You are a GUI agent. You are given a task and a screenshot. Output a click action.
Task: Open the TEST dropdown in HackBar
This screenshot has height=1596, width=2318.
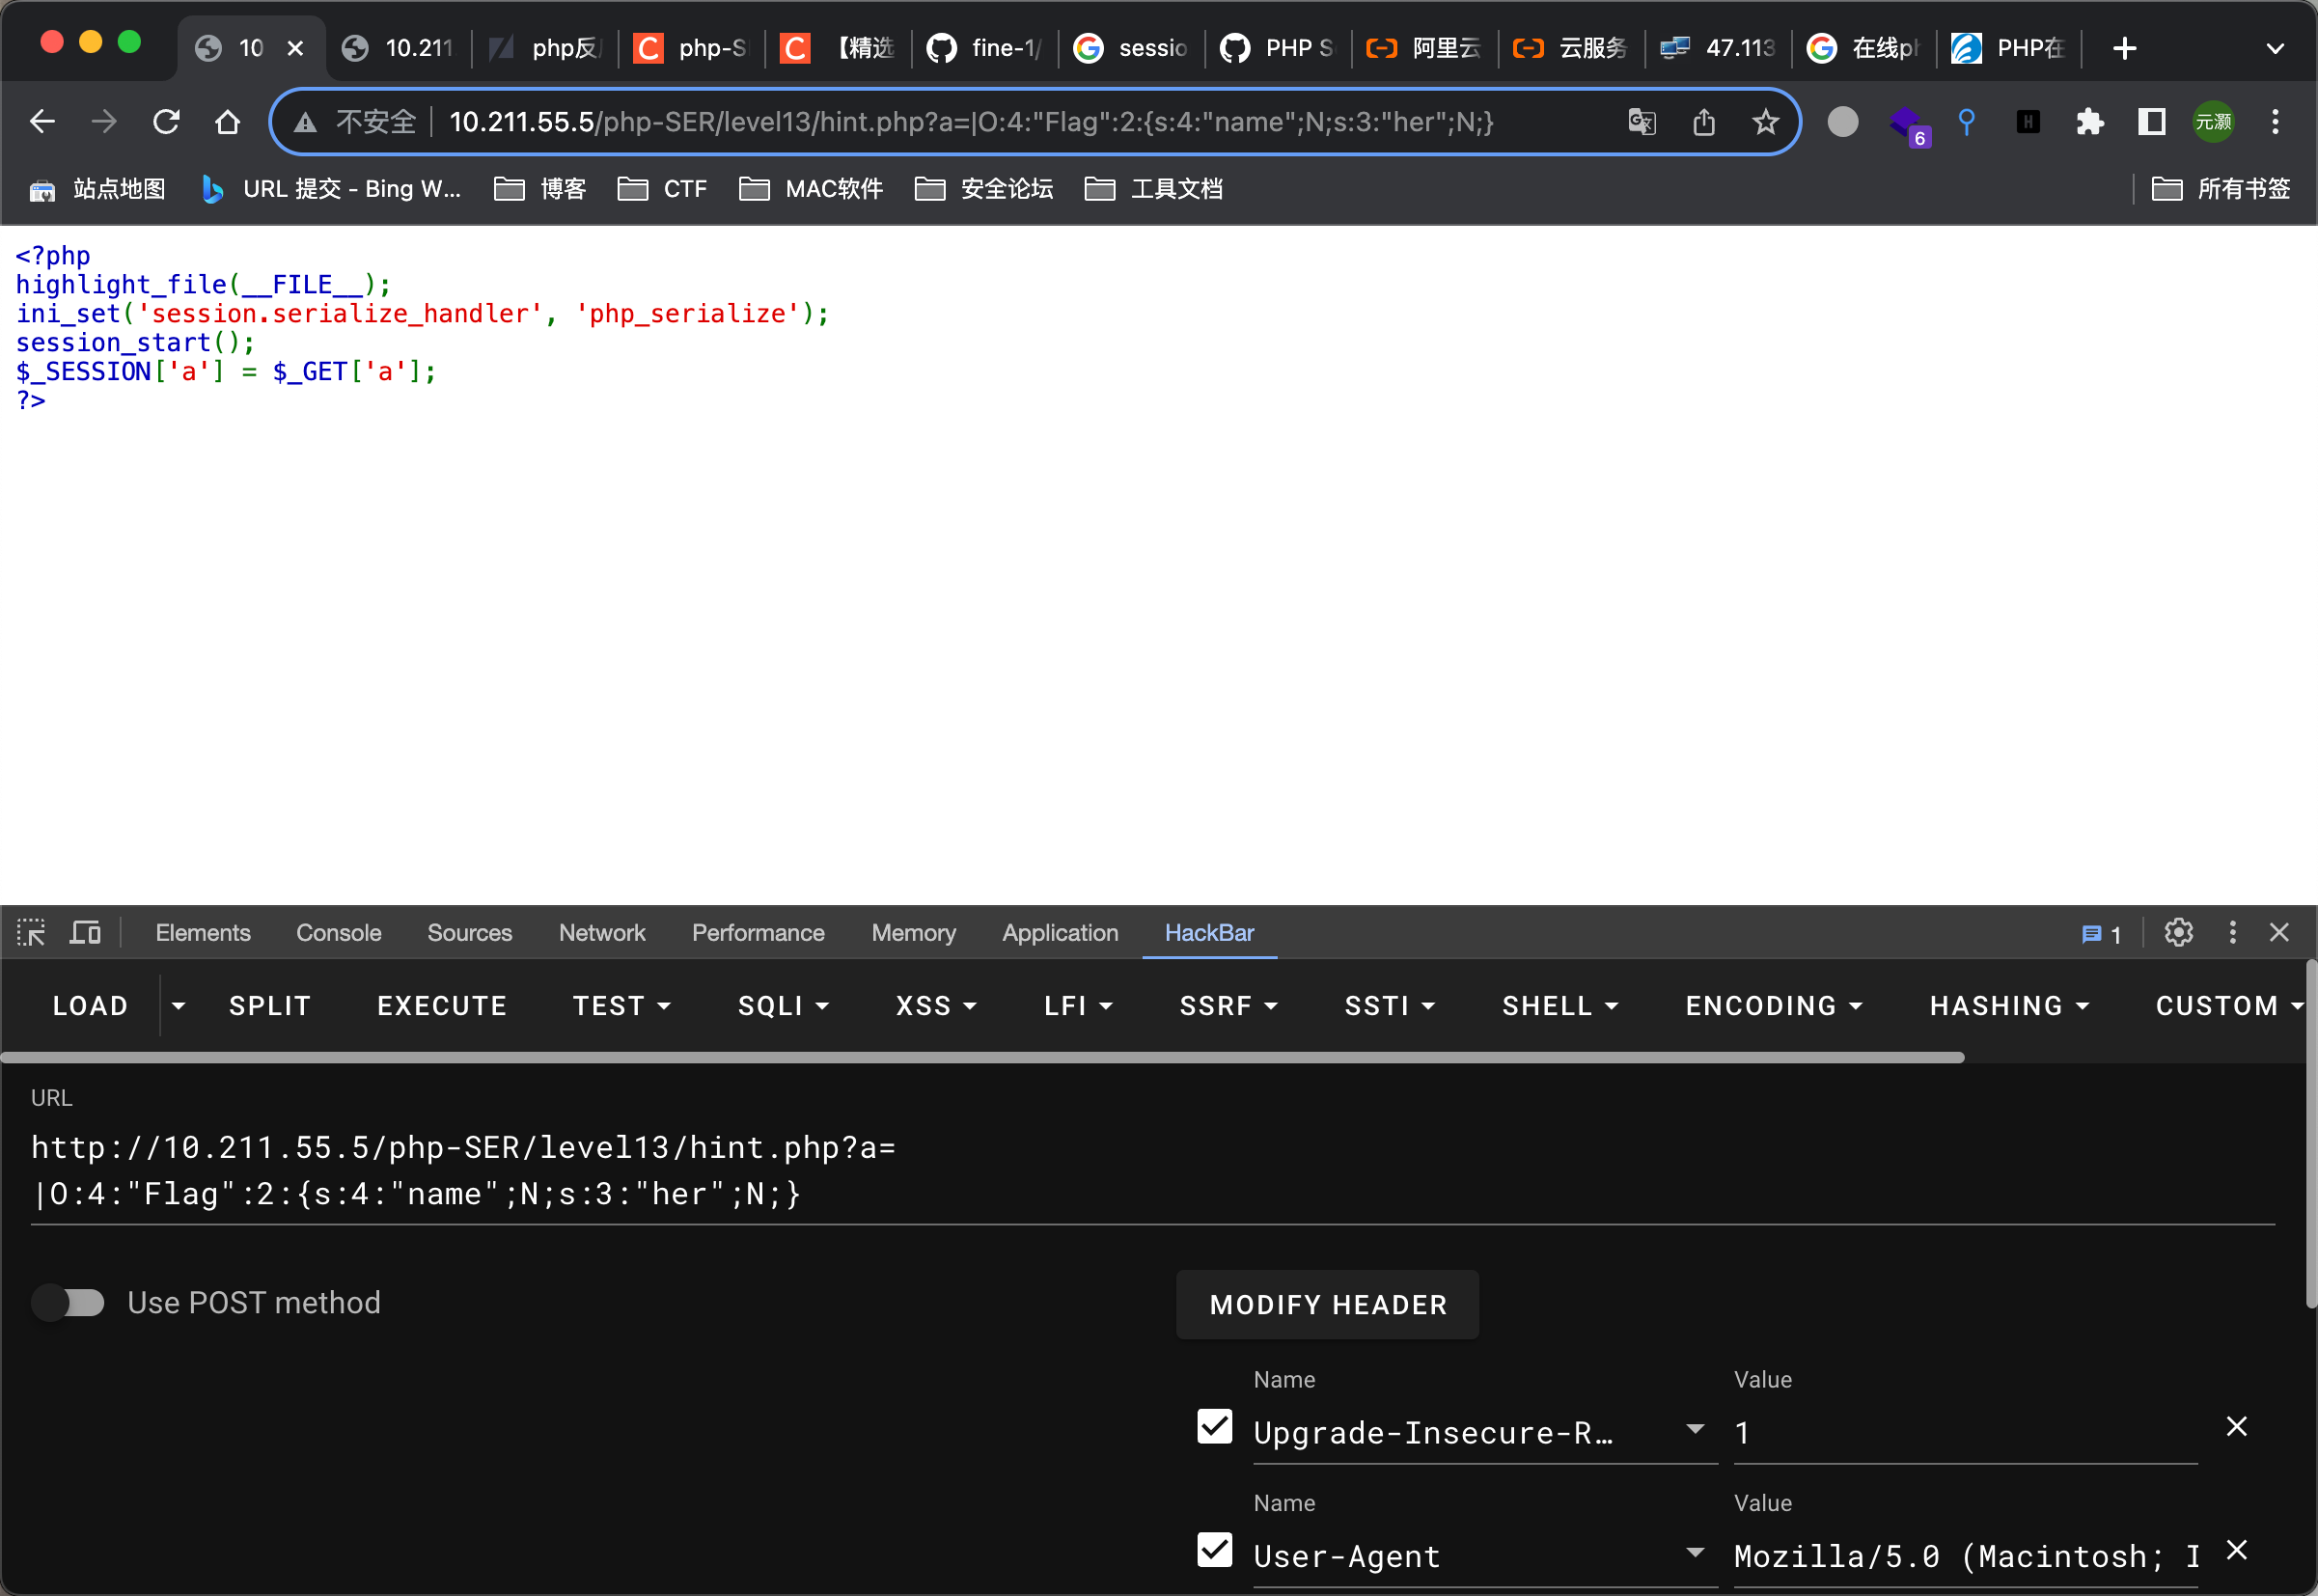621,1006
